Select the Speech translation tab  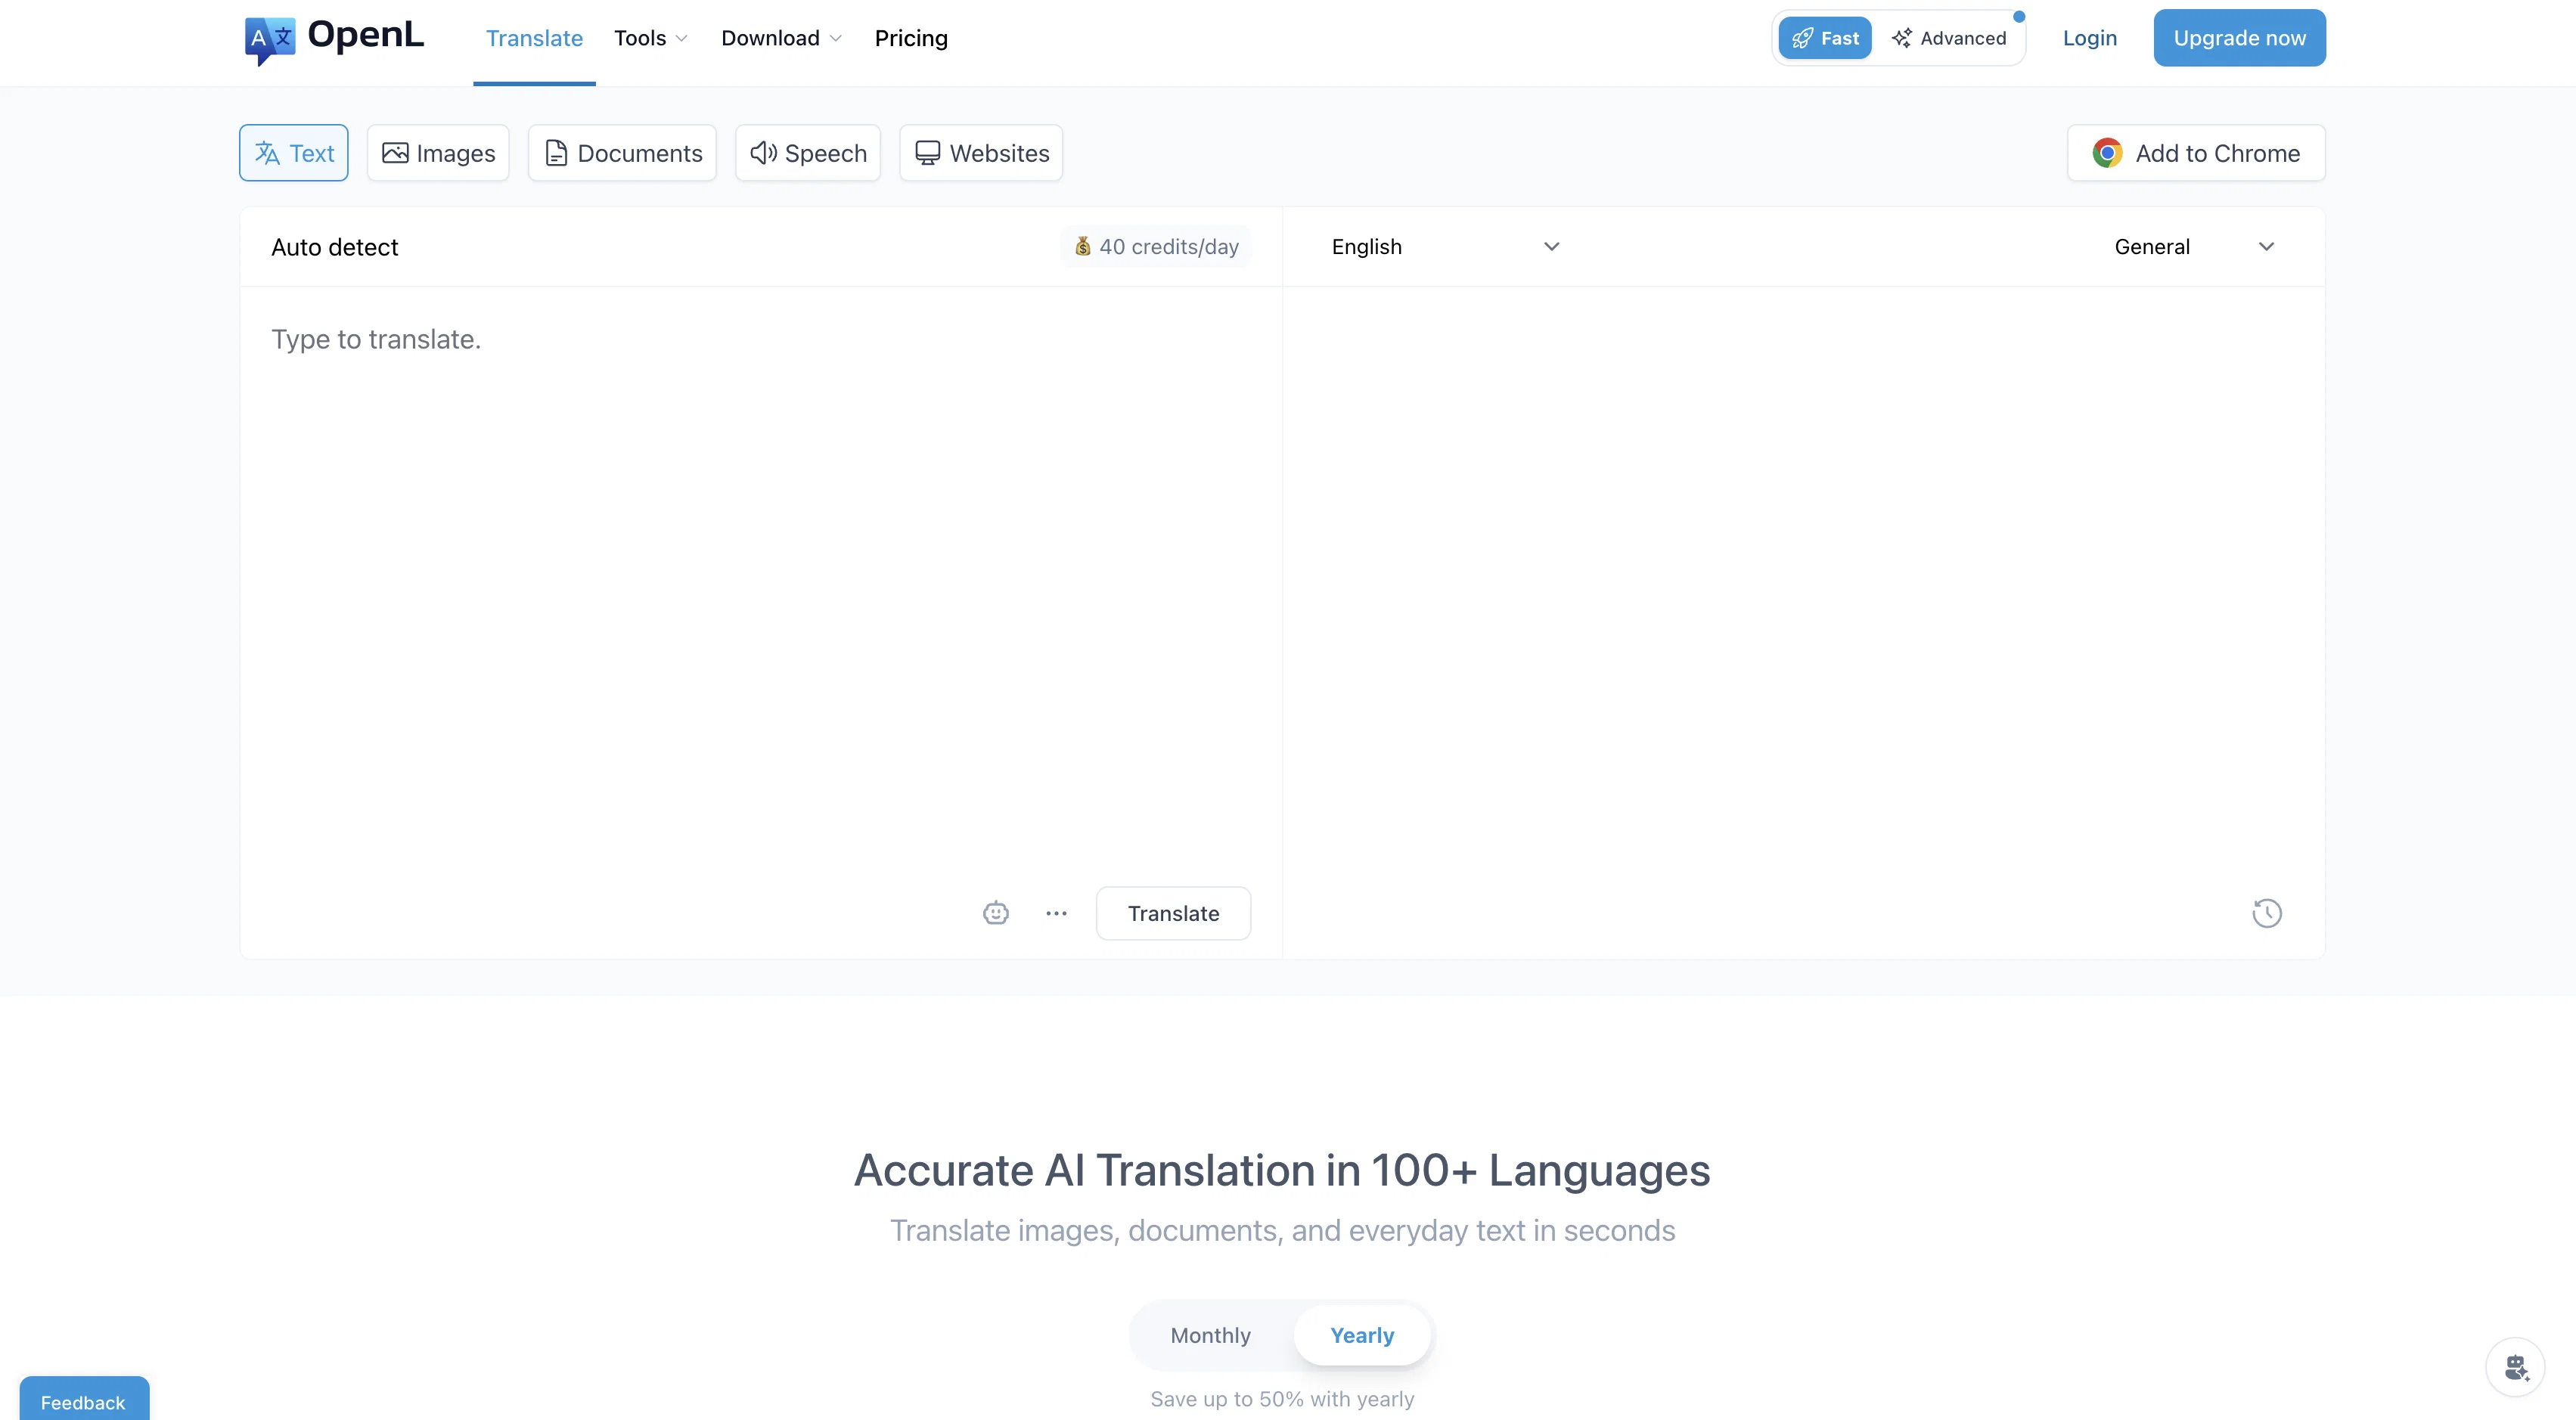click(x=808, y=153)
